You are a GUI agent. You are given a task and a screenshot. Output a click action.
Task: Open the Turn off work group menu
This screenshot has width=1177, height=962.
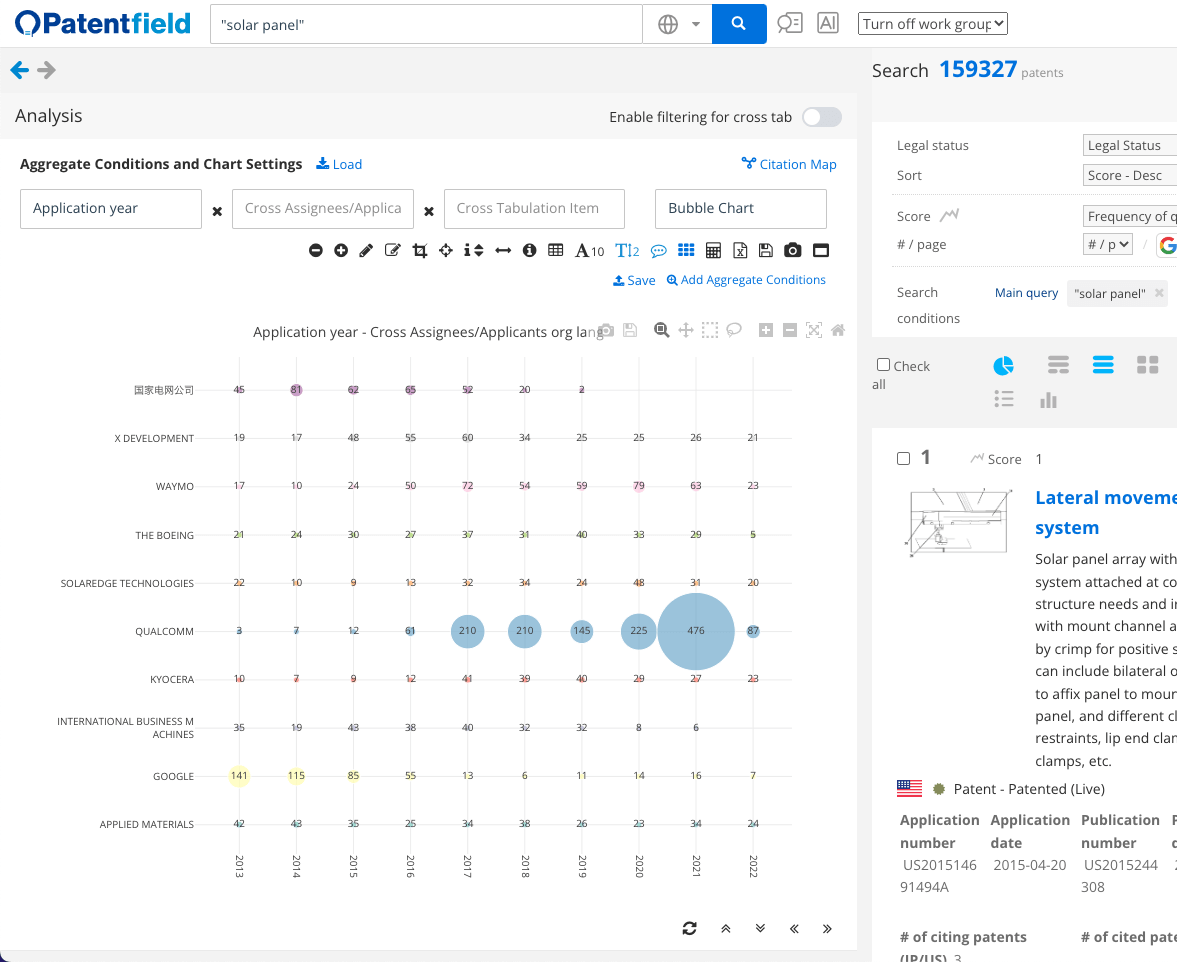(932, 23)
